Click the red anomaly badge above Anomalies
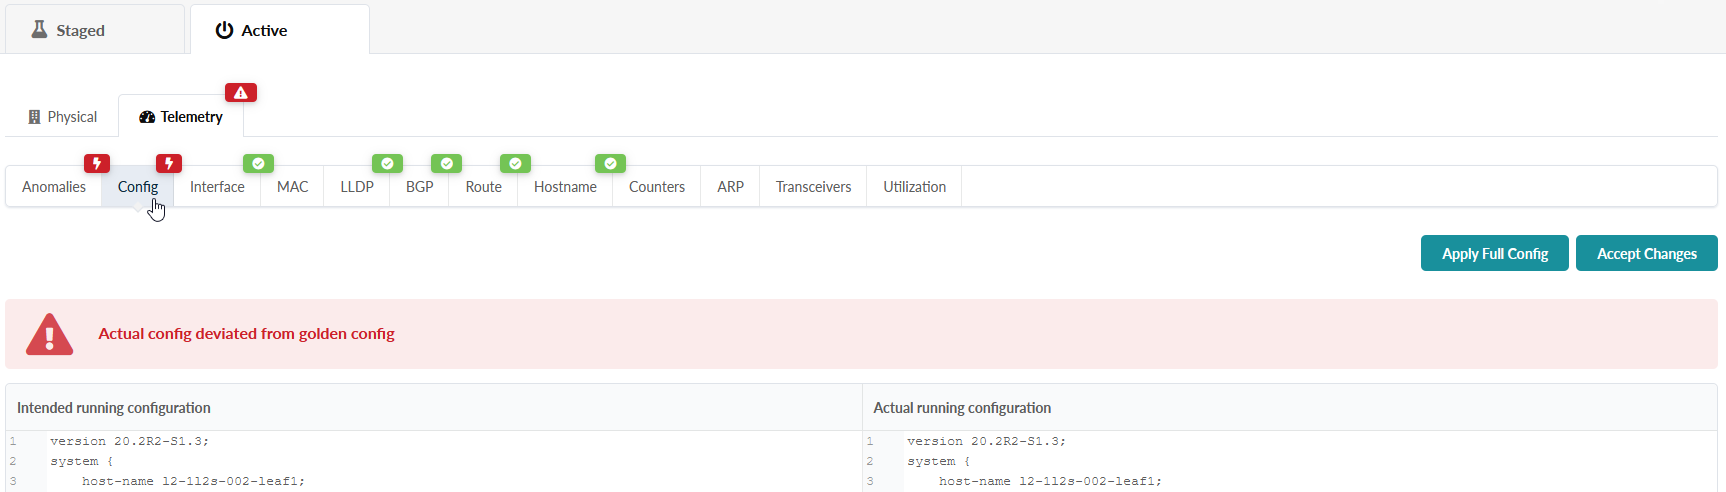The width and height of the screenshot is (1726, 492). click(97, 163)
